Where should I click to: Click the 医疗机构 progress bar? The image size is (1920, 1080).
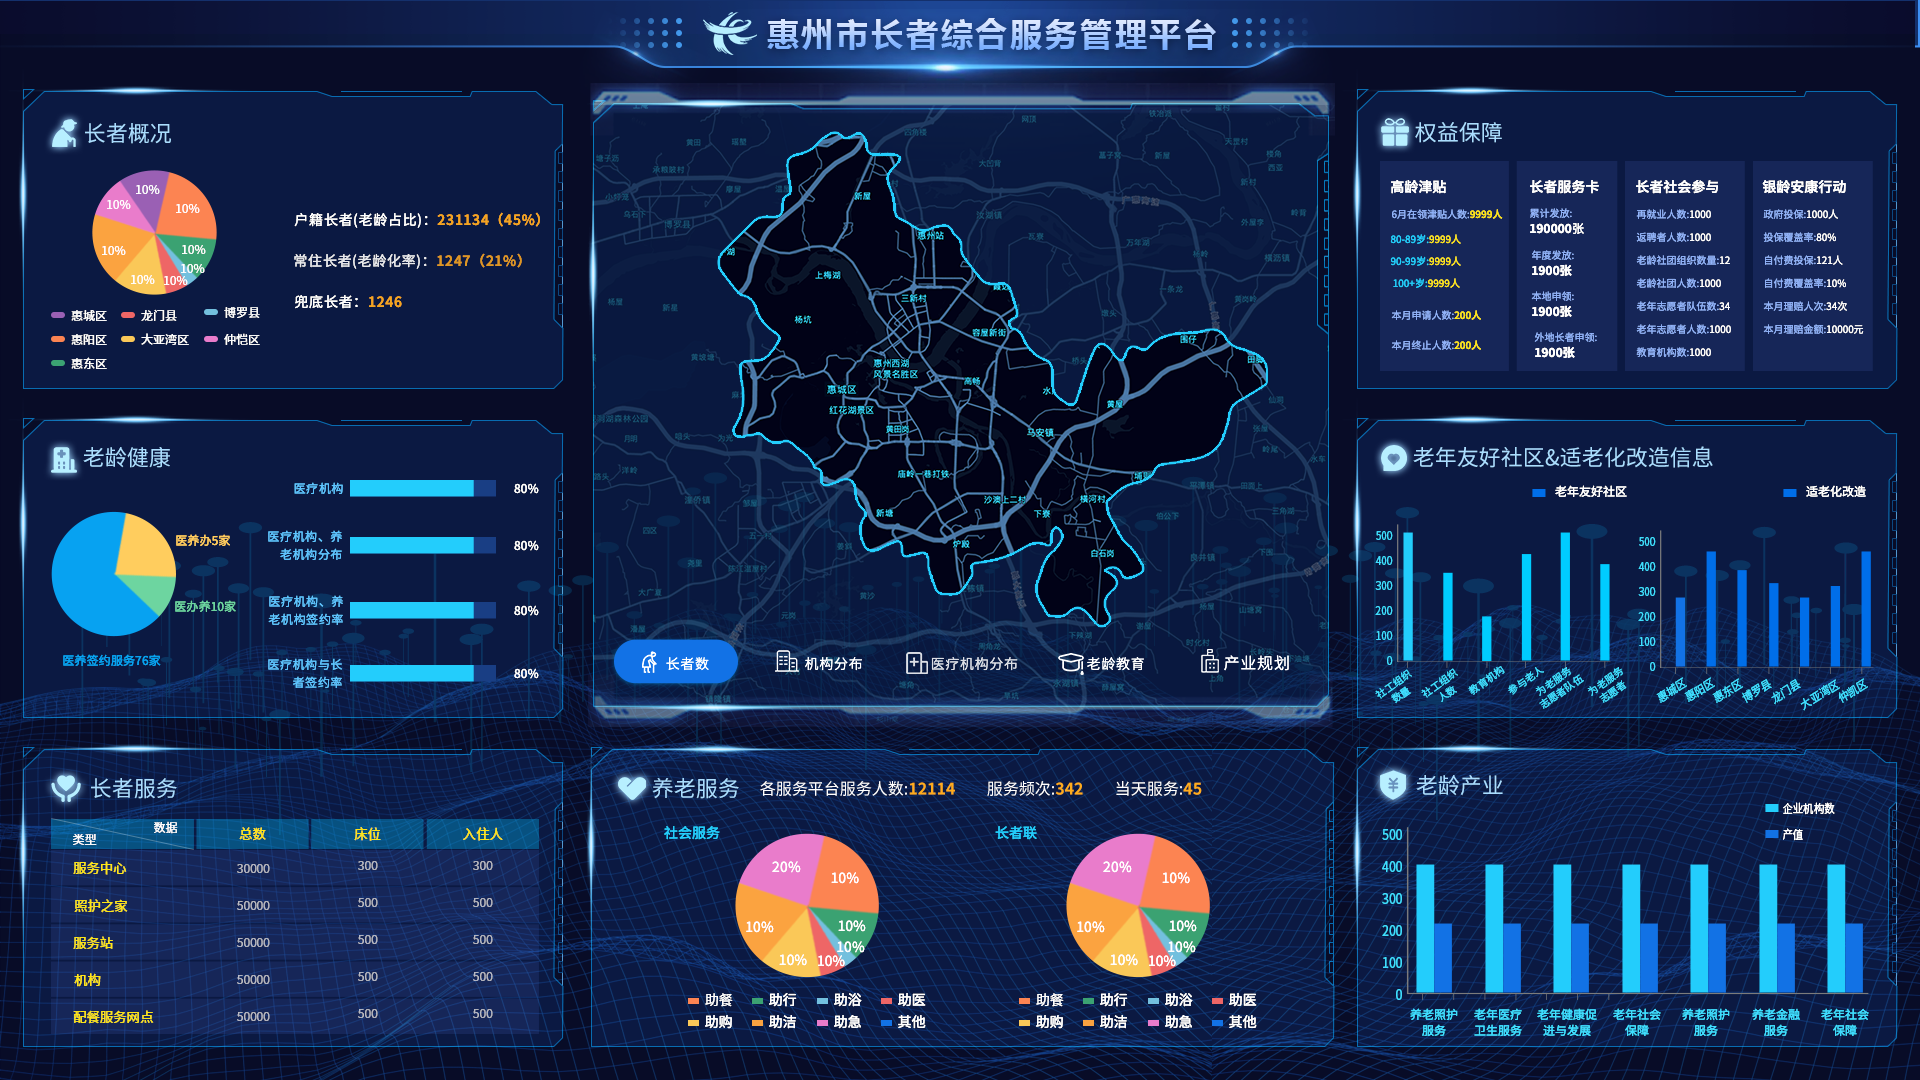click(422, 489)
